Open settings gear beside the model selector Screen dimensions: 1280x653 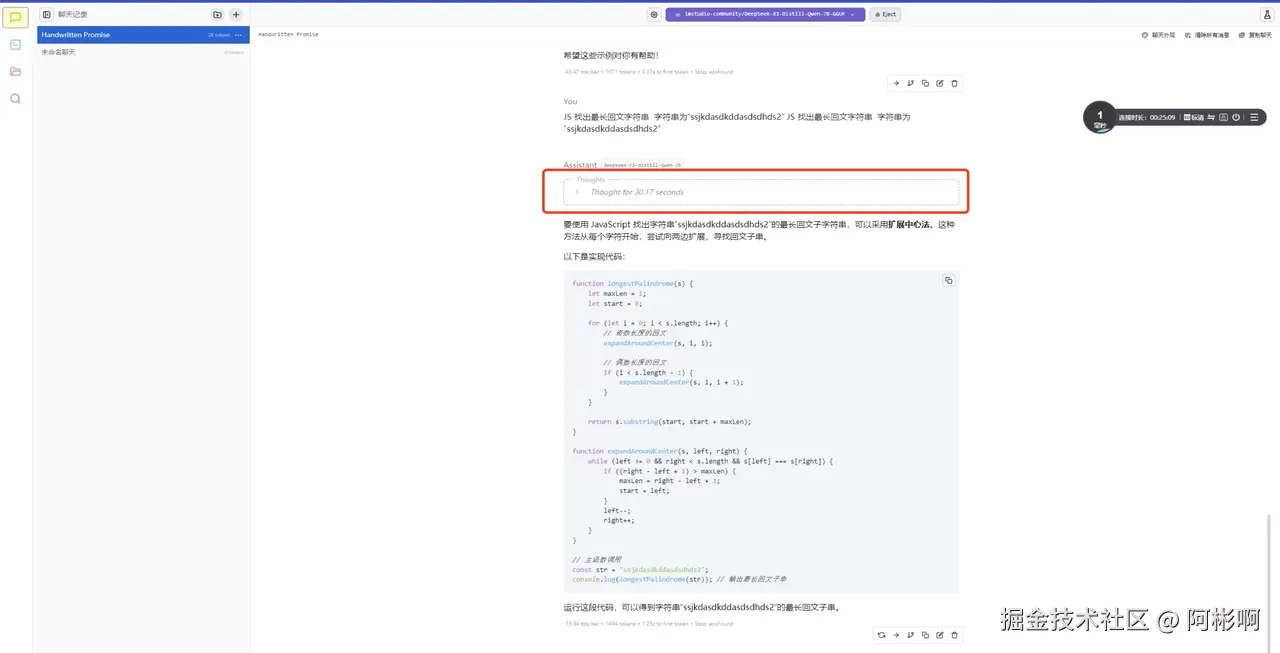655,14
